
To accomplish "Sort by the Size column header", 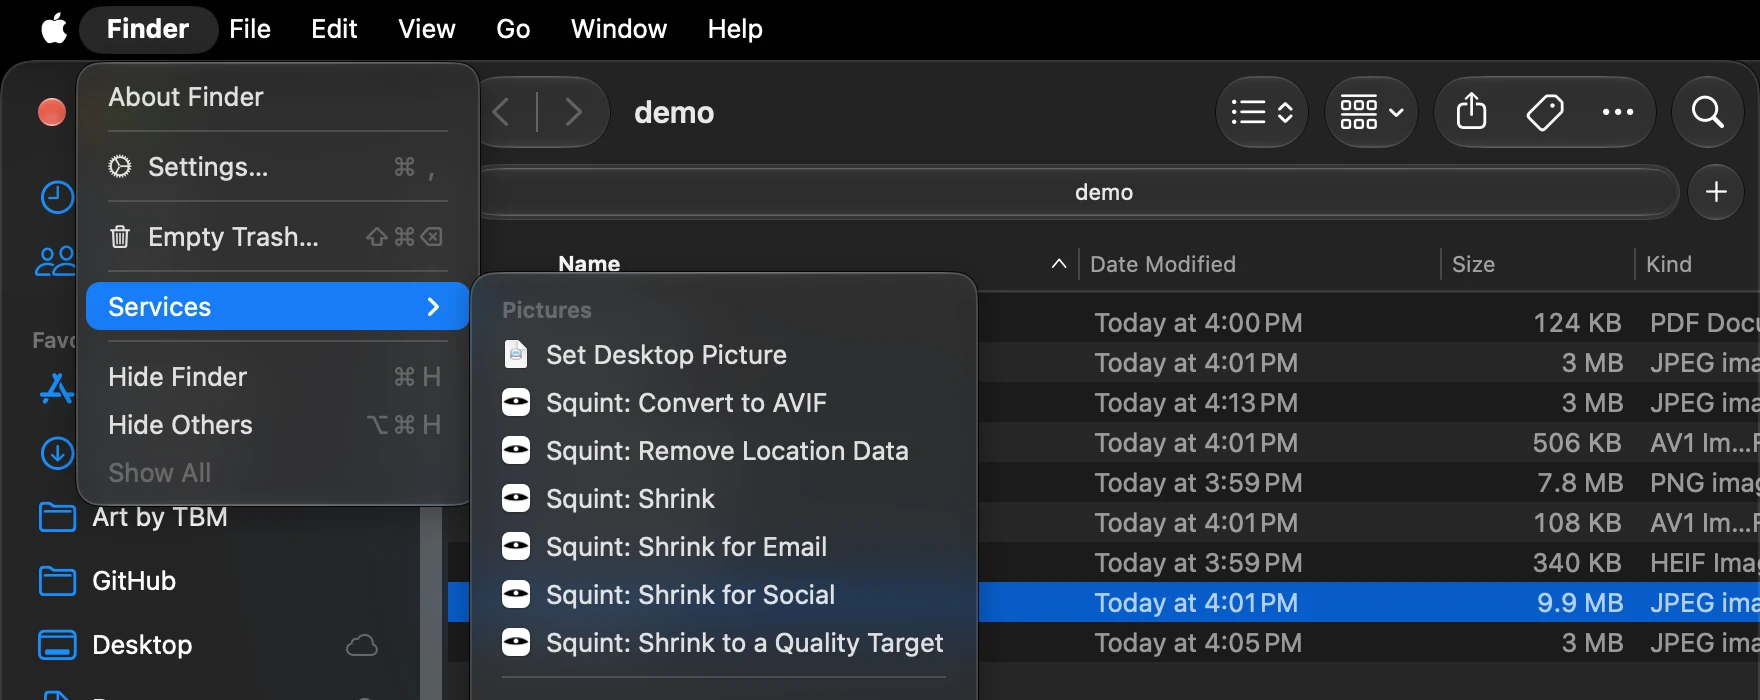I will (x=1473, y=264).
